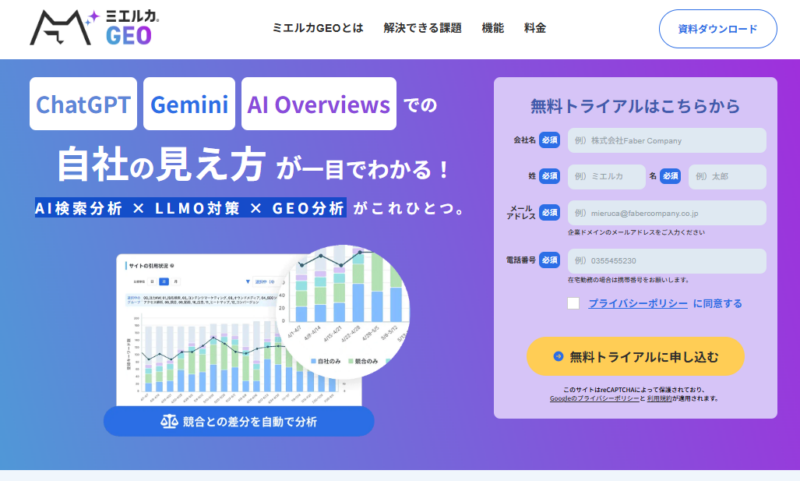Click the 姓 last name input field

(x=608, y=177)
